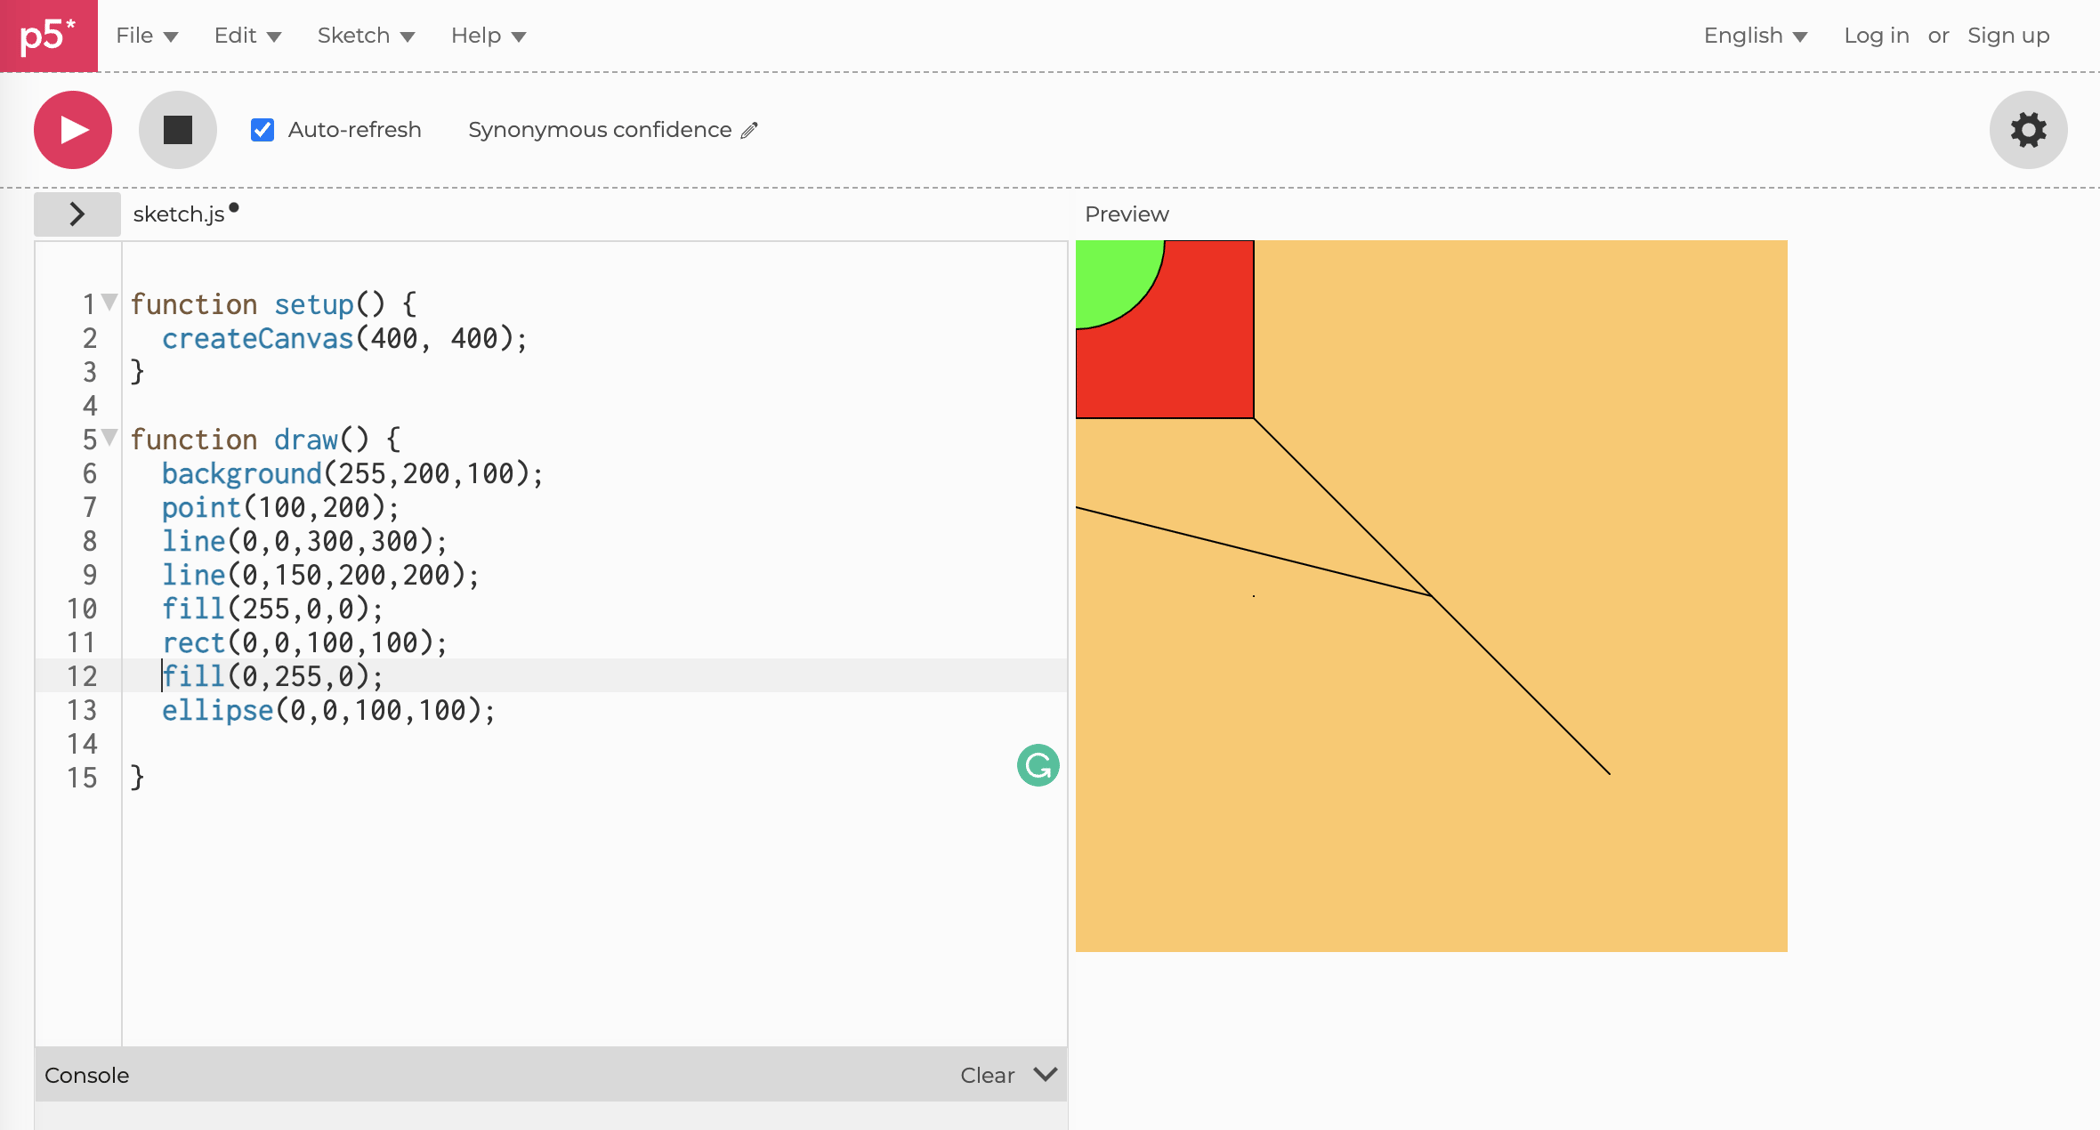Fold the draw function at line 5
The image size is (2100, 1130).
coord(110,437)
